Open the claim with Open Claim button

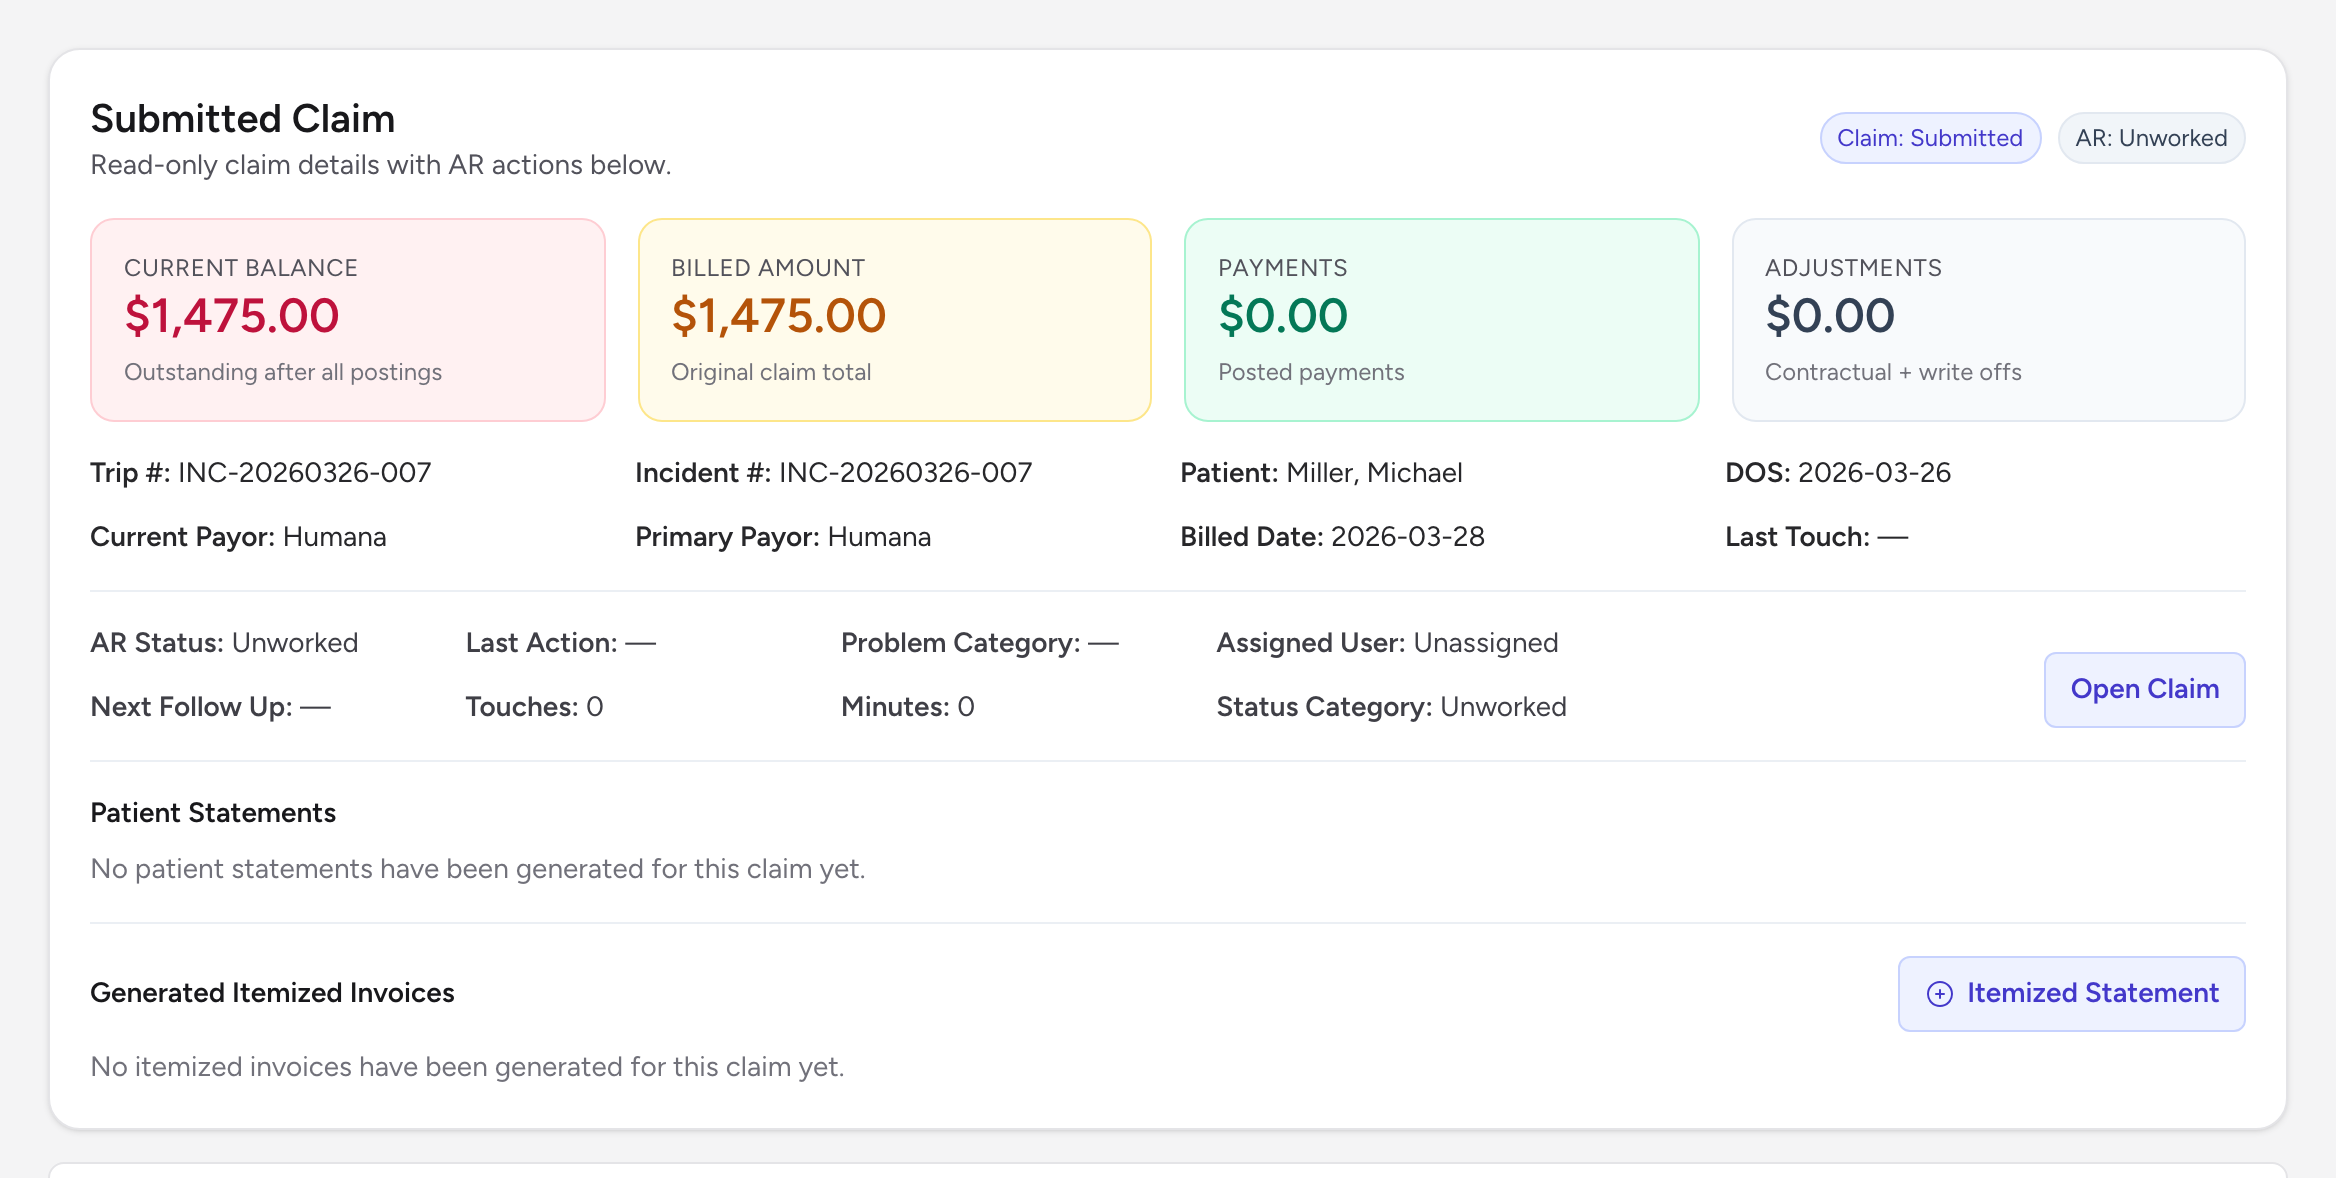click(2144, 690)
